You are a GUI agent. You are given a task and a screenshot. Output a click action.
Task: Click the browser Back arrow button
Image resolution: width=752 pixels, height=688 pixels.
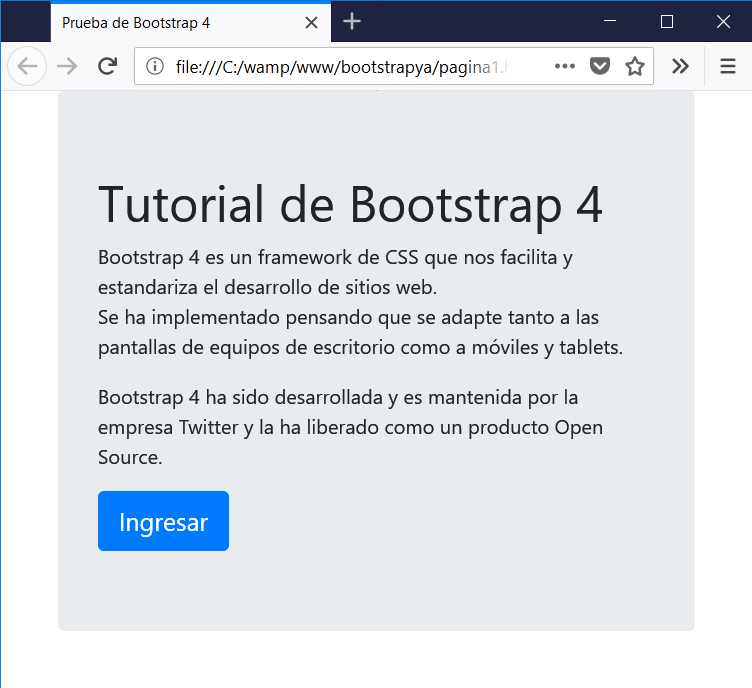tap(27, 66)
